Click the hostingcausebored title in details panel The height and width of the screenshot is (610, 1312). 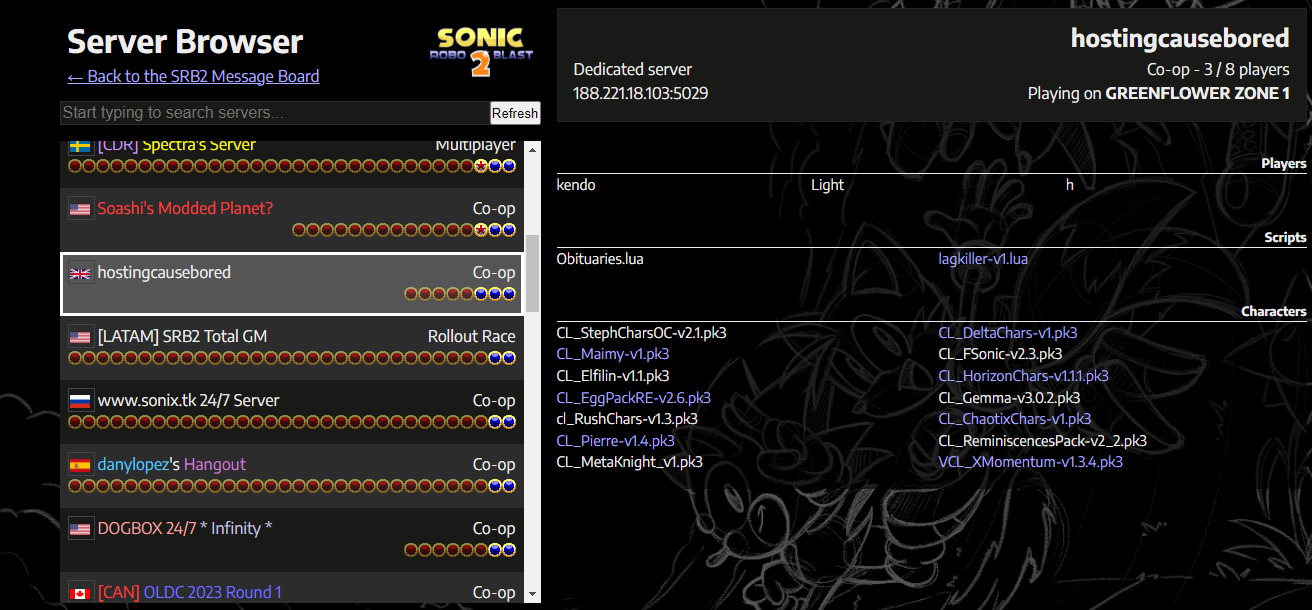pos(1180,39)
